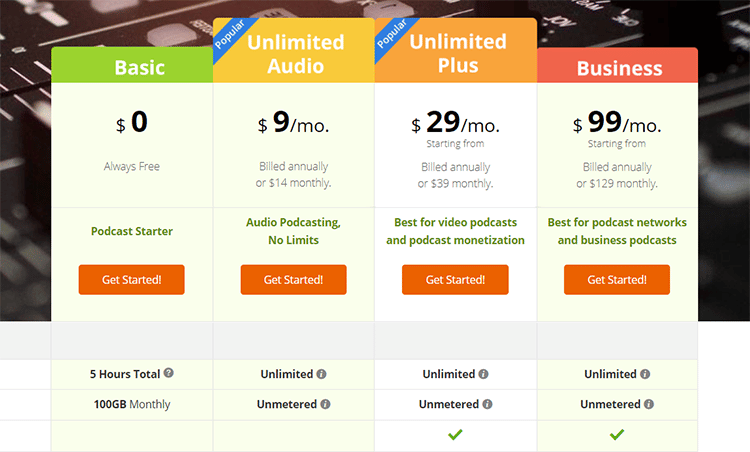The width and height of the screenshot is (750, 452).
Task: Click the Unmetered info icon in Business column
Action: (649, 405)
